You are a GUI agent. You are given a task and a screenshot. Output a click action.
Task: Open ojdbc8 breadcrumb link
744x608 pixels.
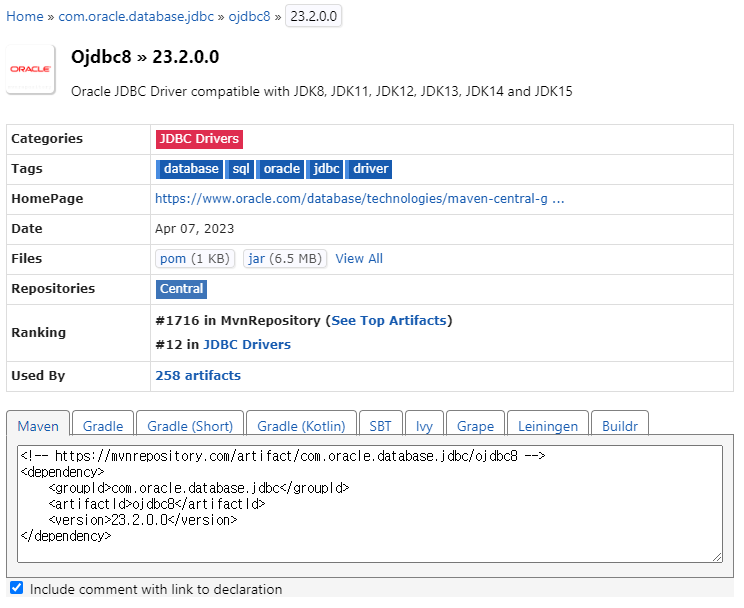click(249, 16)
